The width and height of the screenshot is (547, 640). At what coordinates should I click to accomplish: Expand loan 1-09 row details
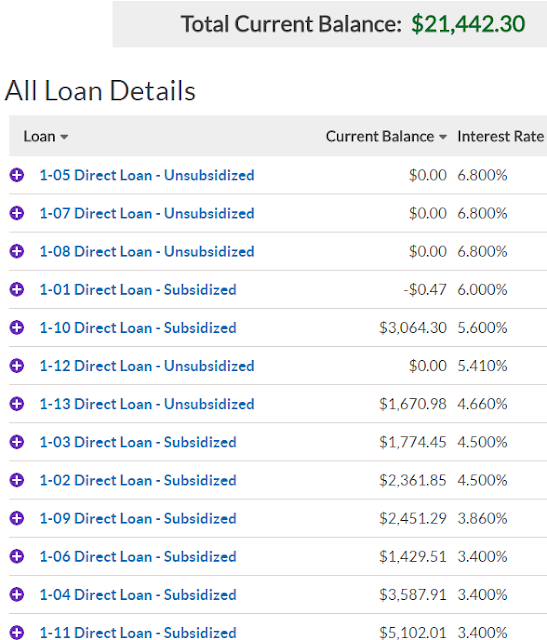[x=17, y=518]
